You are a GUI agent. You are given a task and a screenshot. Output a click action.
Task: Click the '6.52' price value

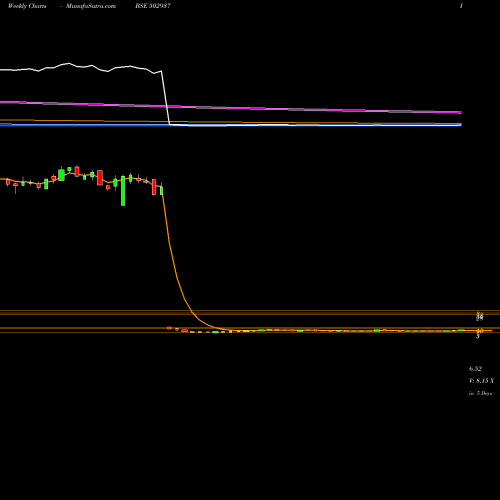[475, 369]
